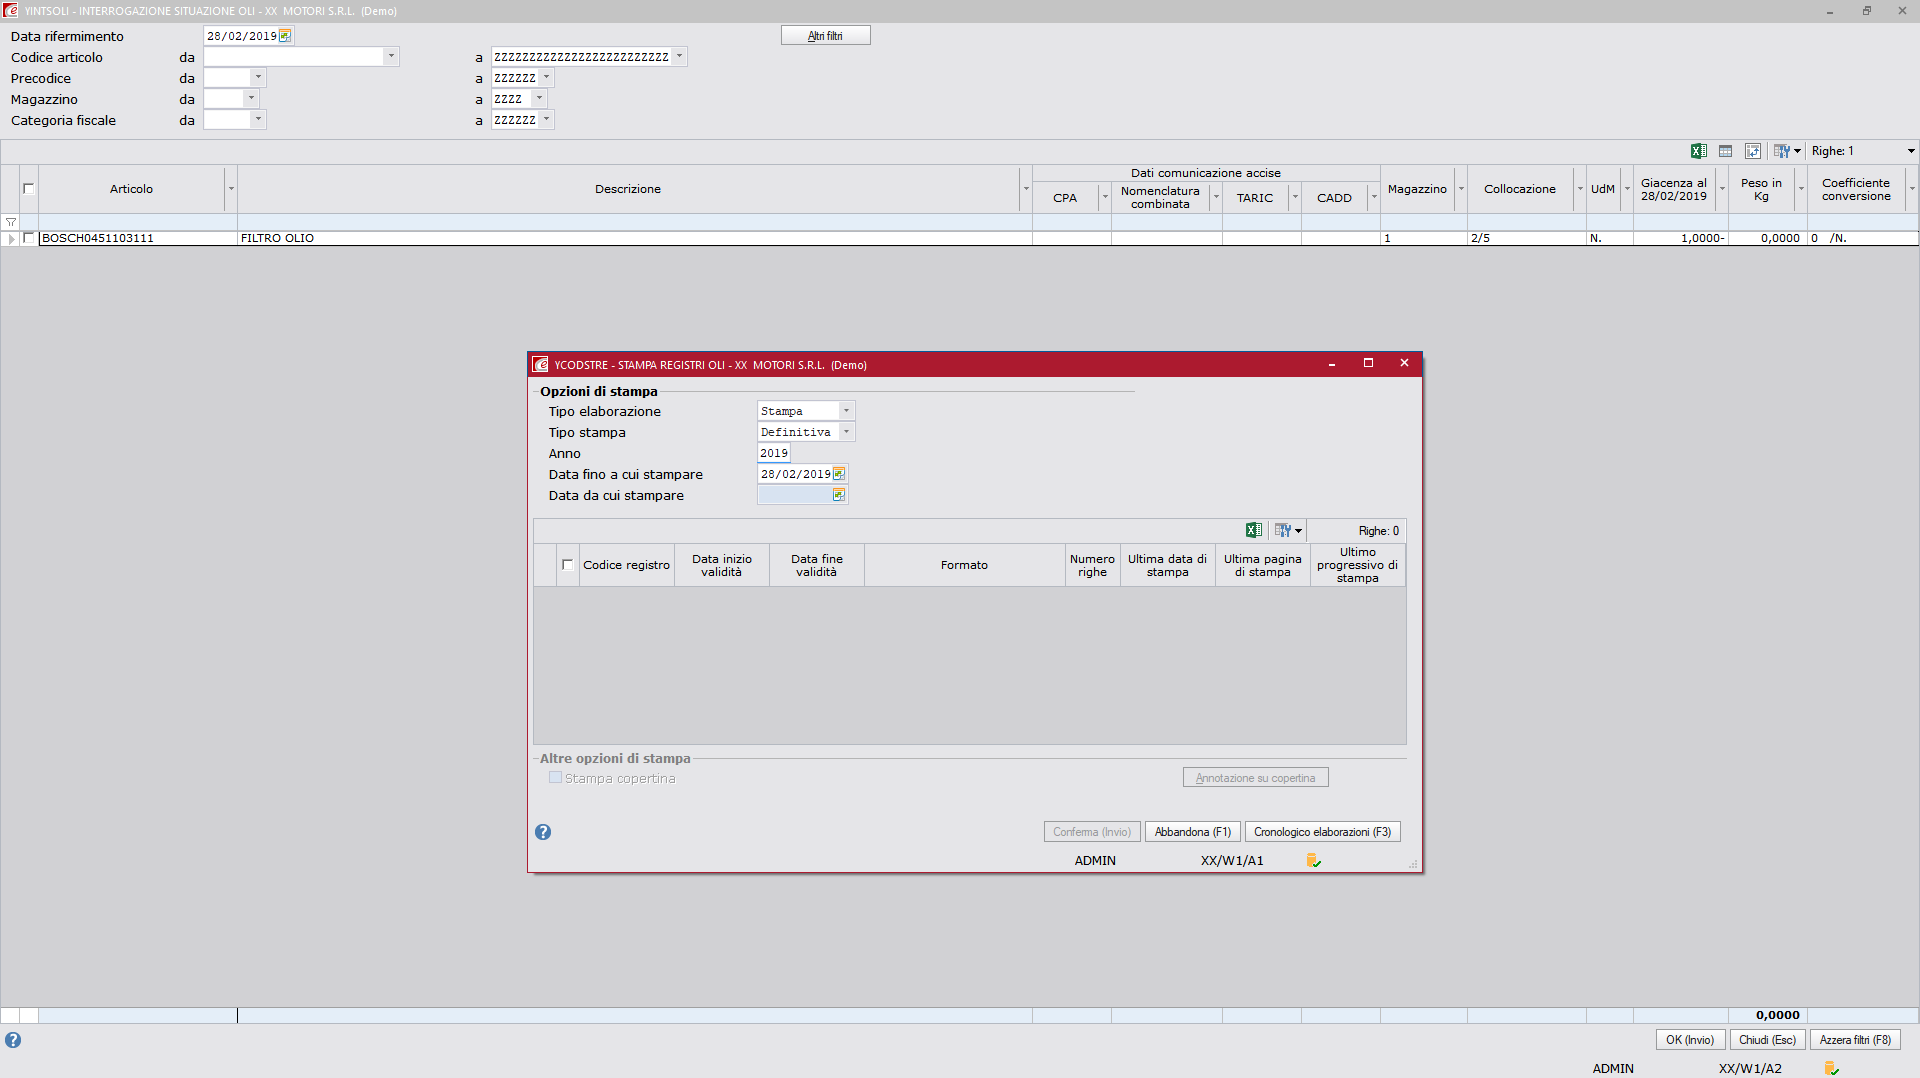Click Annotazione su copertina button
This screenshot has width=1920, height=1078.
coord(1255,778)
